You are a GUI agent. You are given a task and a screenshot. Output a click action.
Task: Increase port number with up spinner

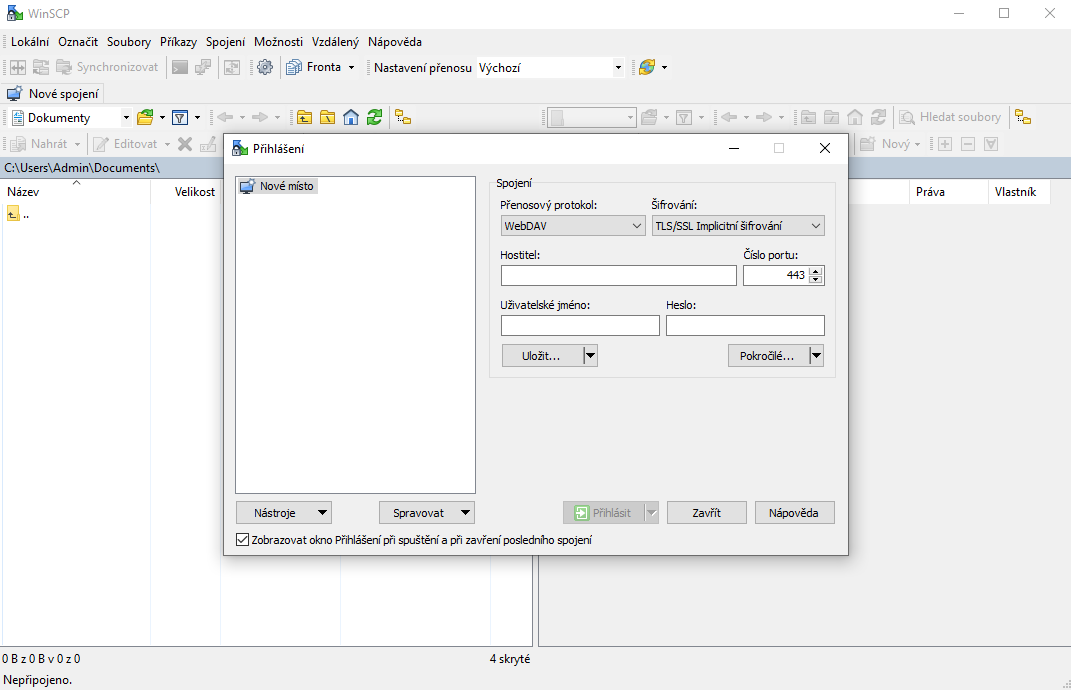click(x=816, y=271)
